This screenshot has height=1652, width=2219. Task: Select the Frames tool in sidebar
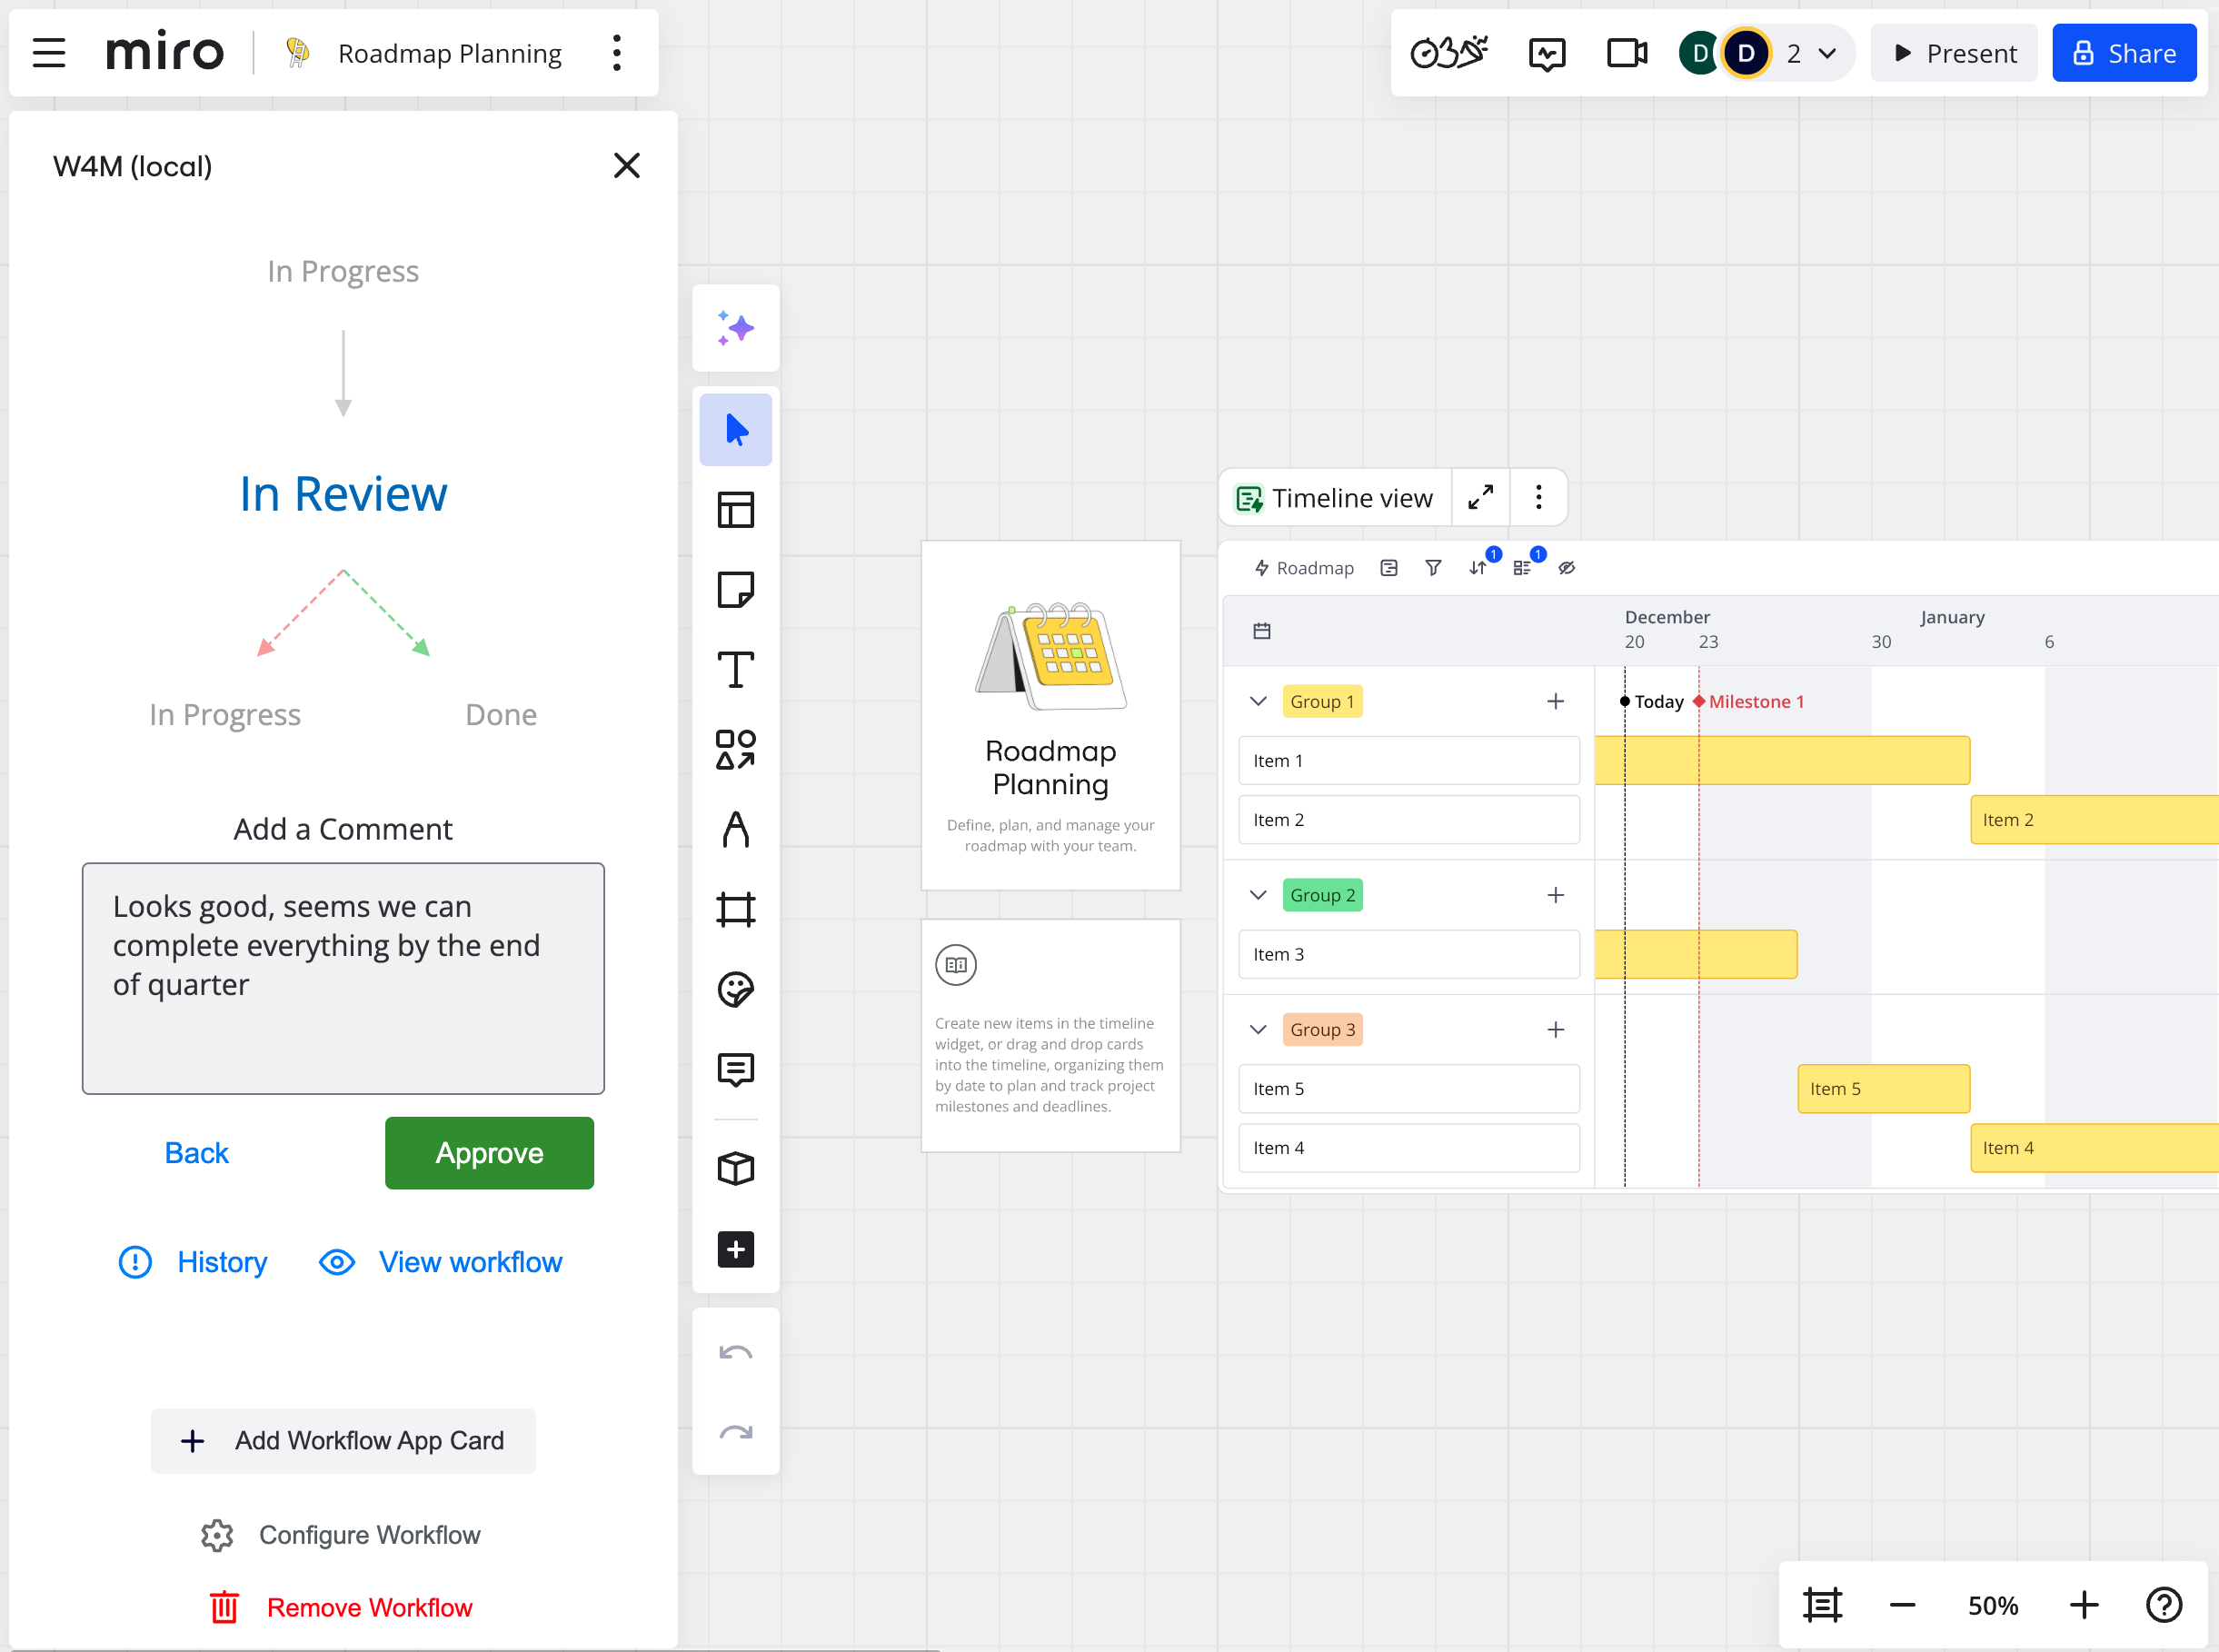tap(736, 910)
